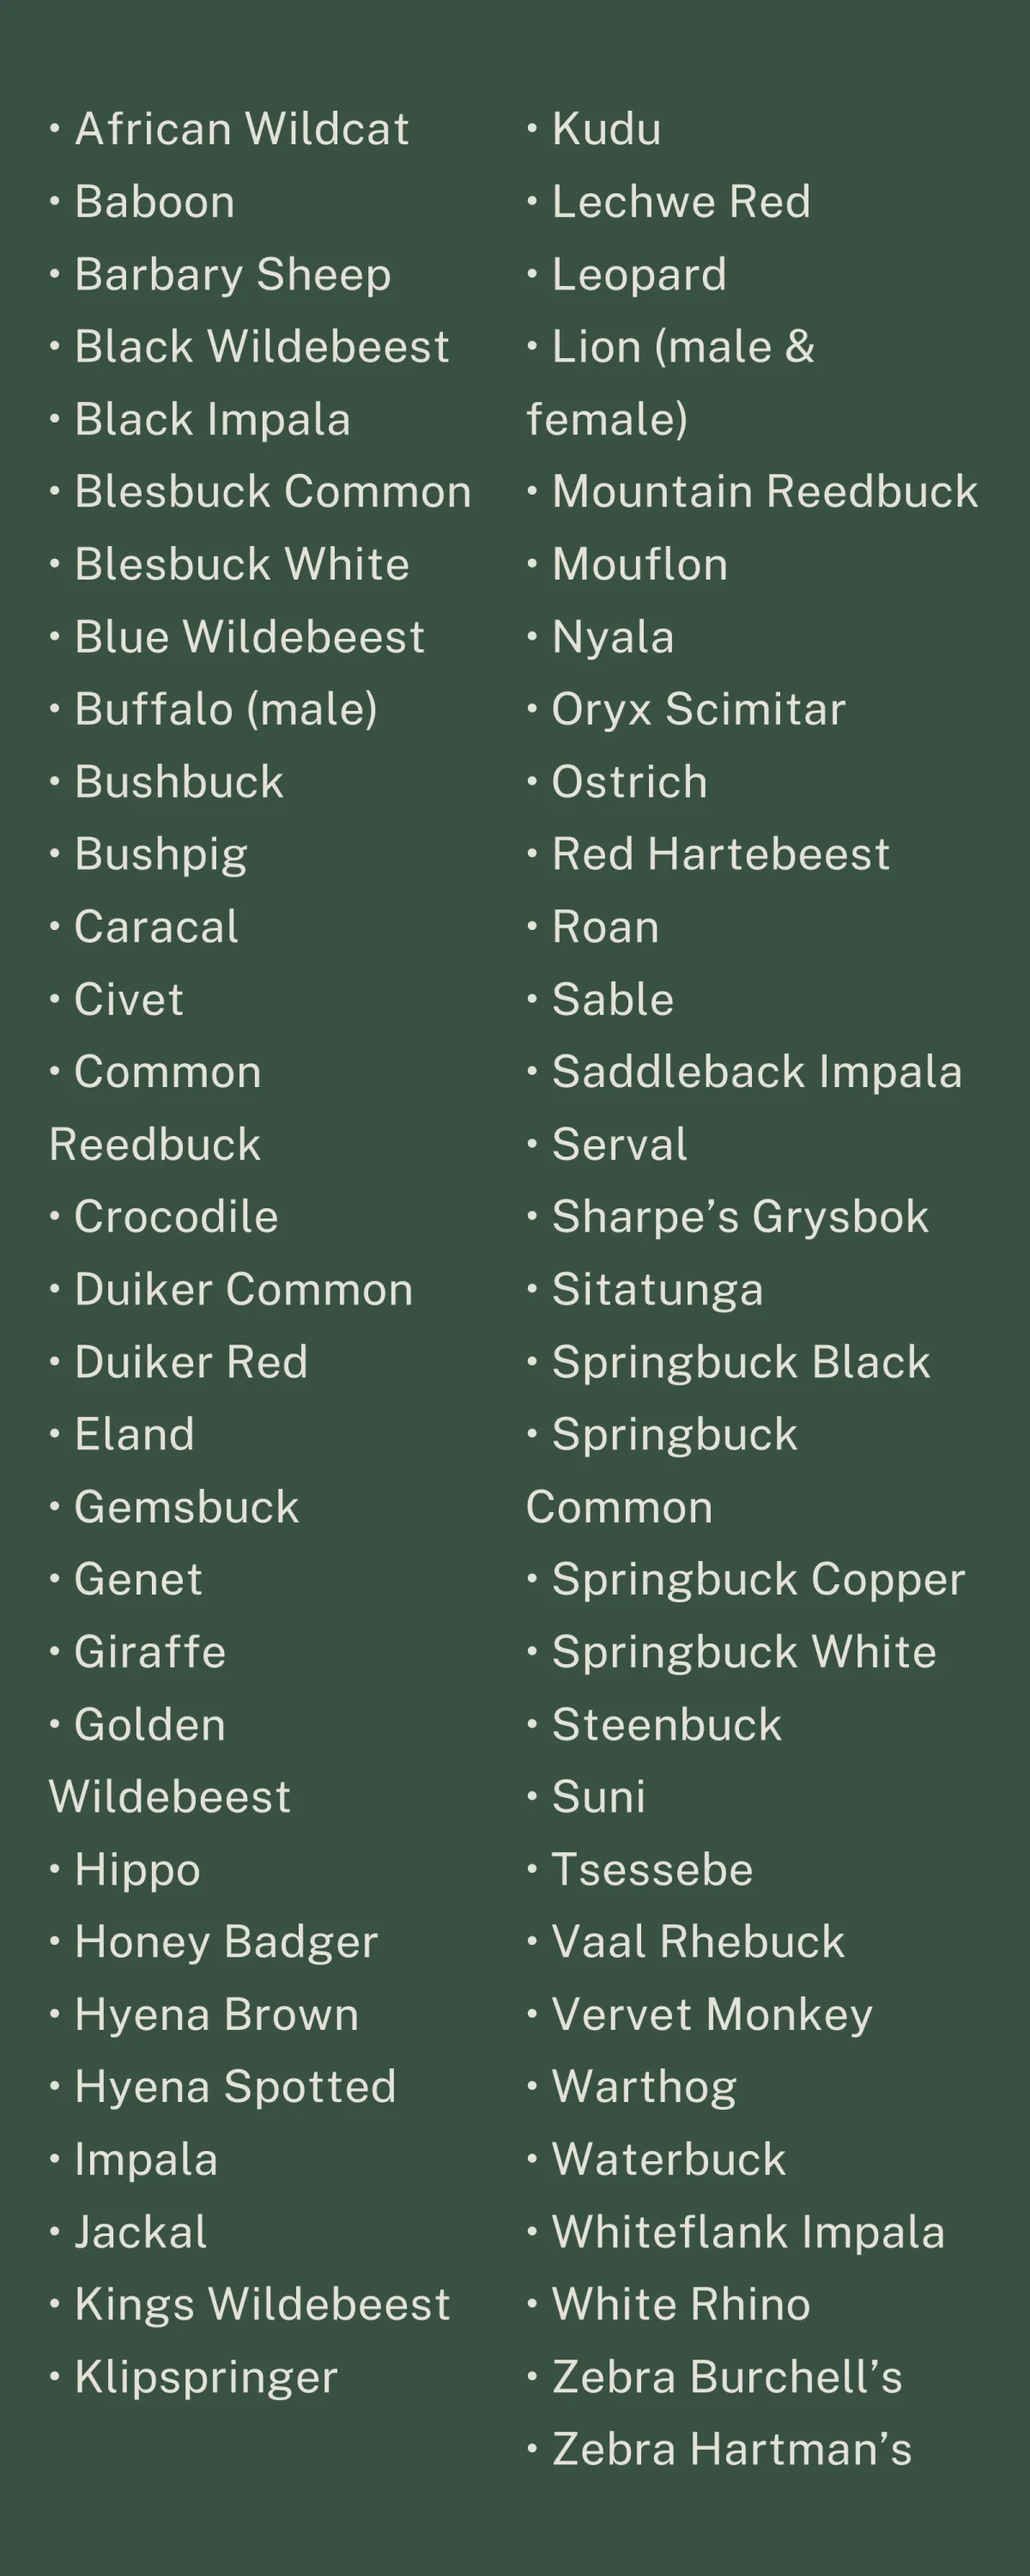Click Sharpe's Grysbok in the list
This screenshot has width=1030, height=2576.
pos(741,1217)
